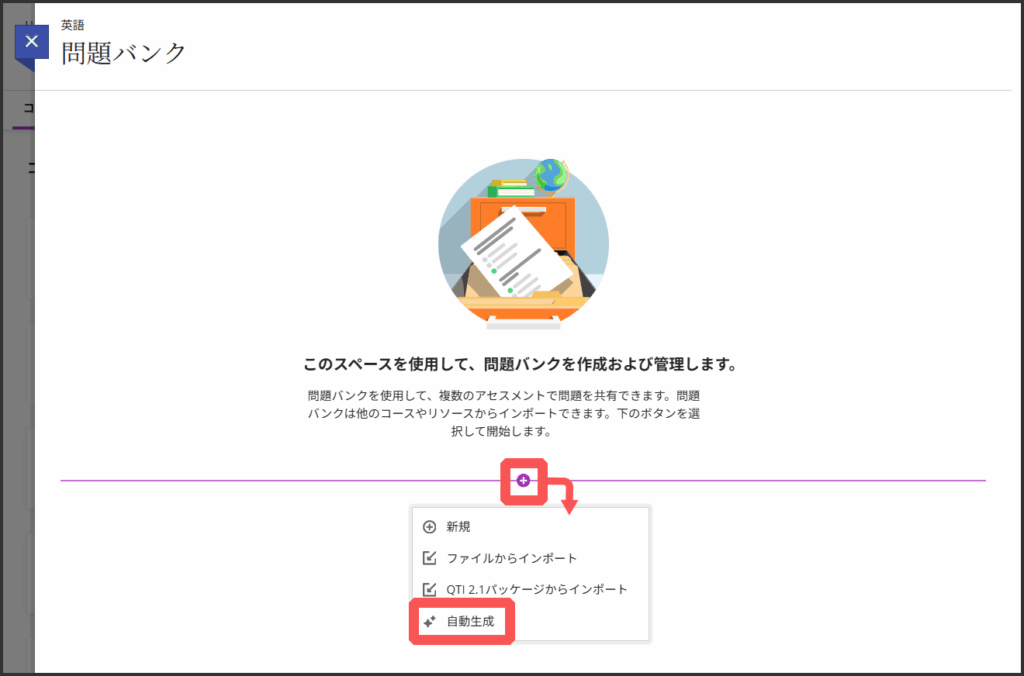Click the circled plus icon beside 新規
This screenshot has width=1024, height=676.
[x=430, y=527]
